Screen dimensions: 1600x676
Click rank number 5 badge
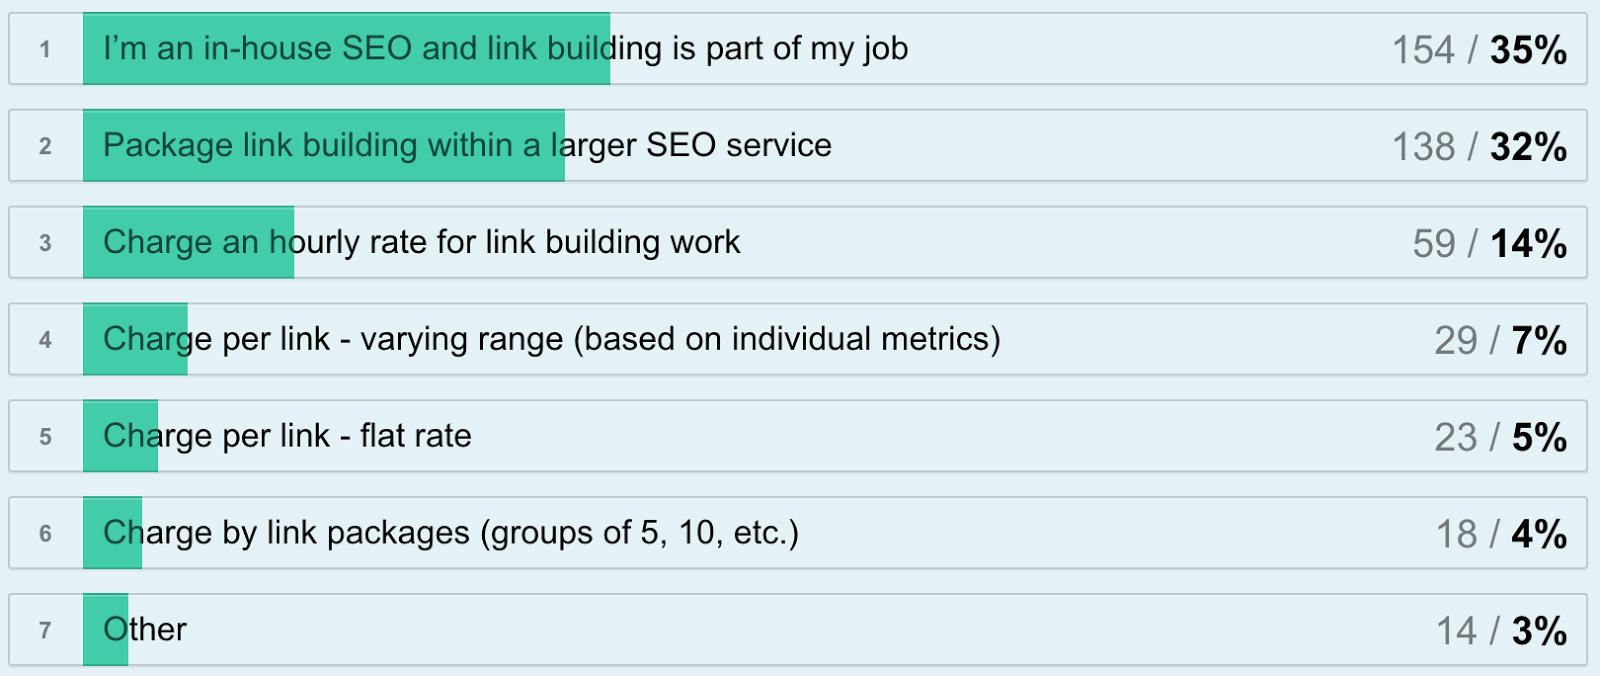[45, 437]
